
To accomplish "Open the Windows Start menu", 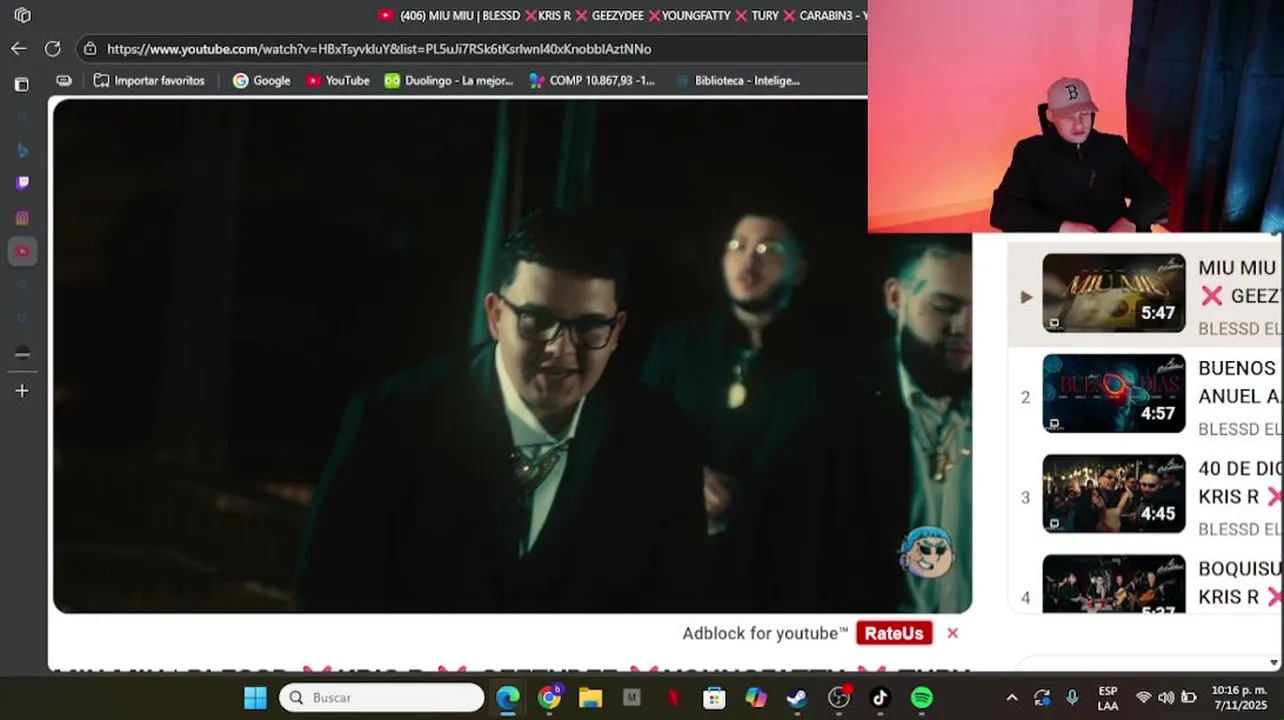I will (255, 697).
